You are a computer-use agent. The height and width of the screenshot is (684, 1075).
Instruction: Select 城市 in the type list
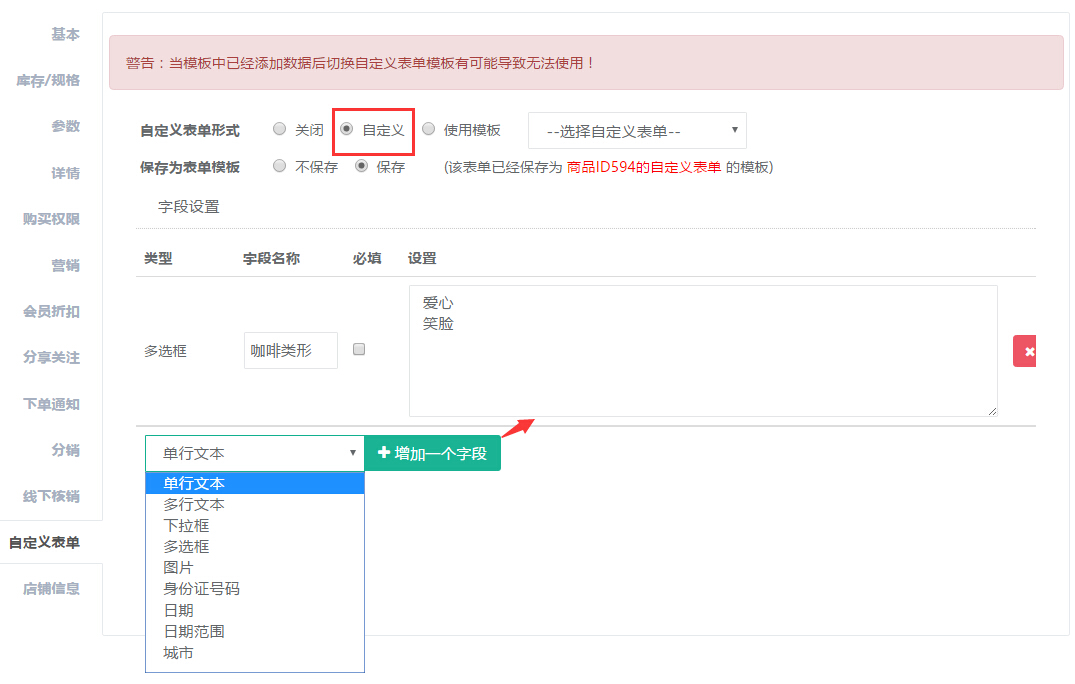coord(179,653)
